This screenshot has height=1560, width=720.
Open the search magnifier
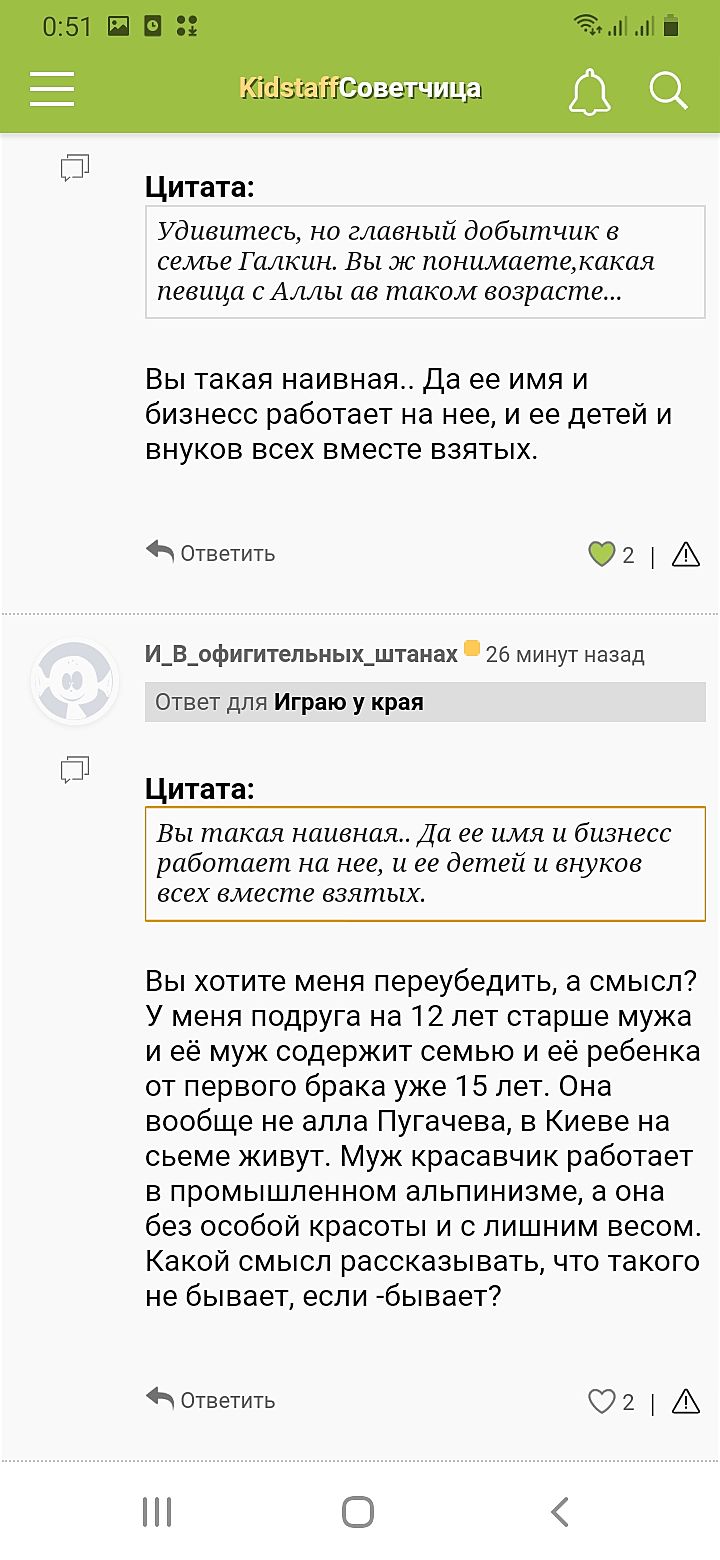coord(668,90)
